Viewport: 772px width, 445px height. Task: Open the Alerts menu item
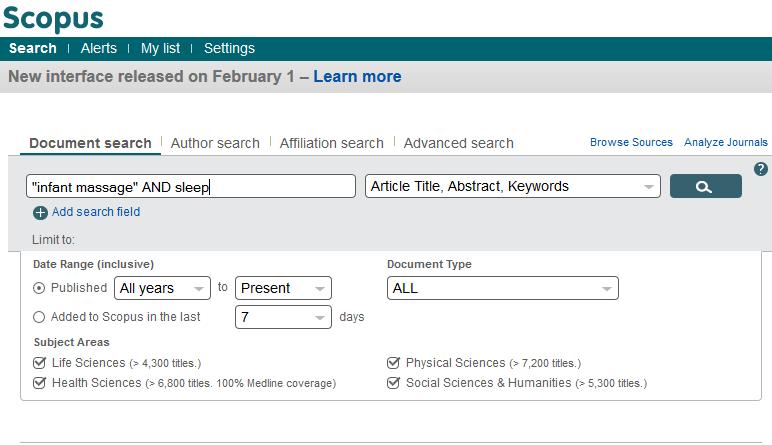[98, 48]
